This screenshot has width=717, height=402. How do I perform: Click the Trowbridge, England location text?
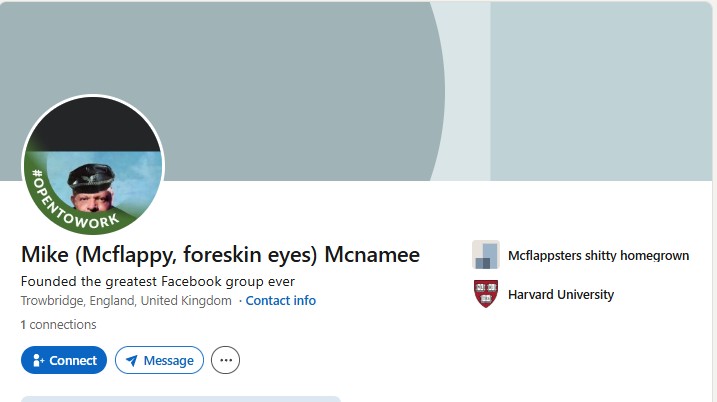126,301
